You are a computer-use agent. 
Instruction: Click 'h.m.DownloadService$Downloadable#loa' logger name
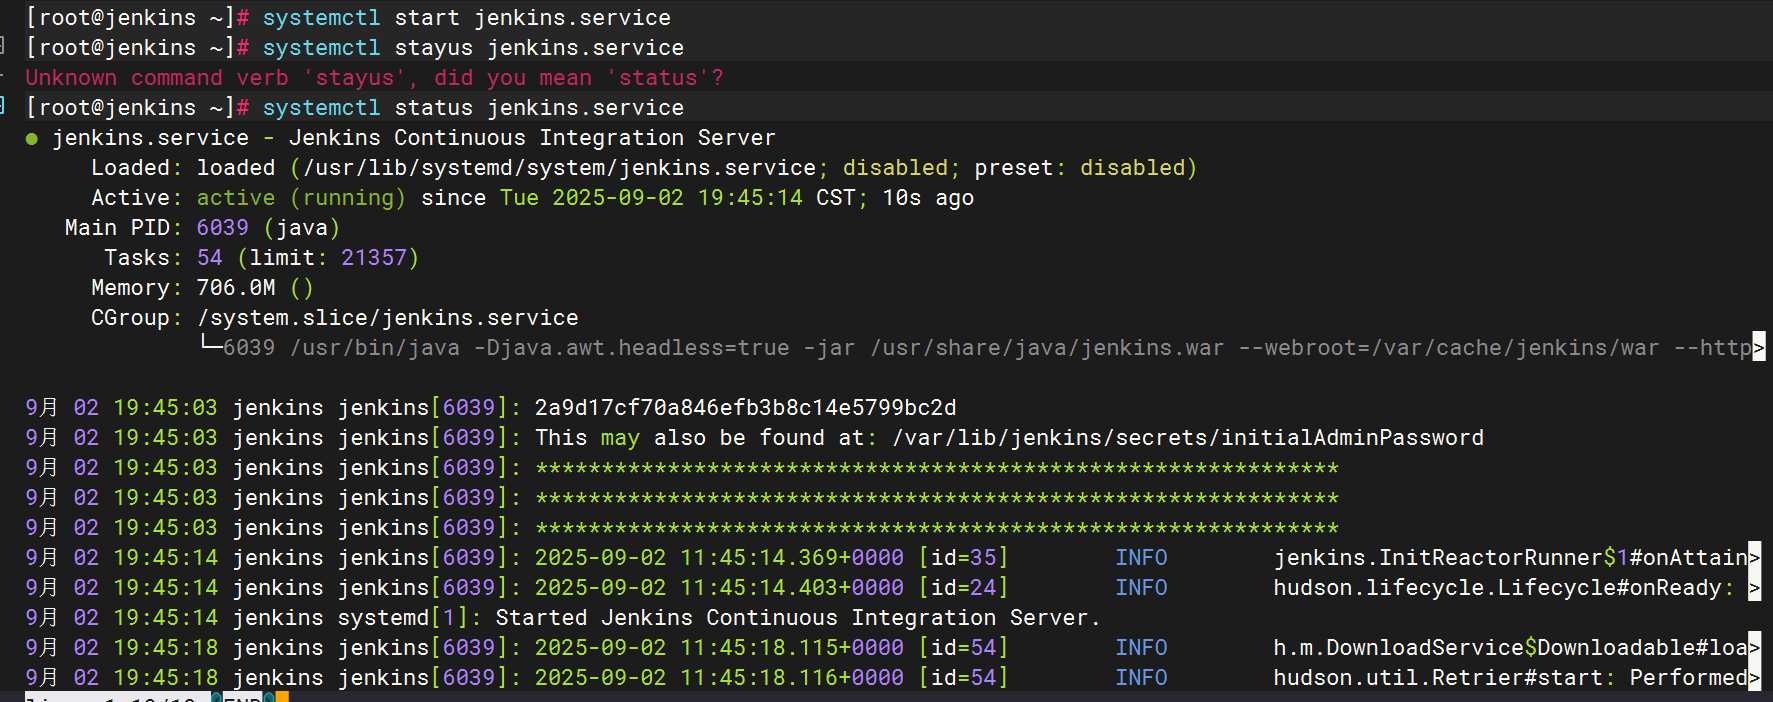coord(1510,648)
